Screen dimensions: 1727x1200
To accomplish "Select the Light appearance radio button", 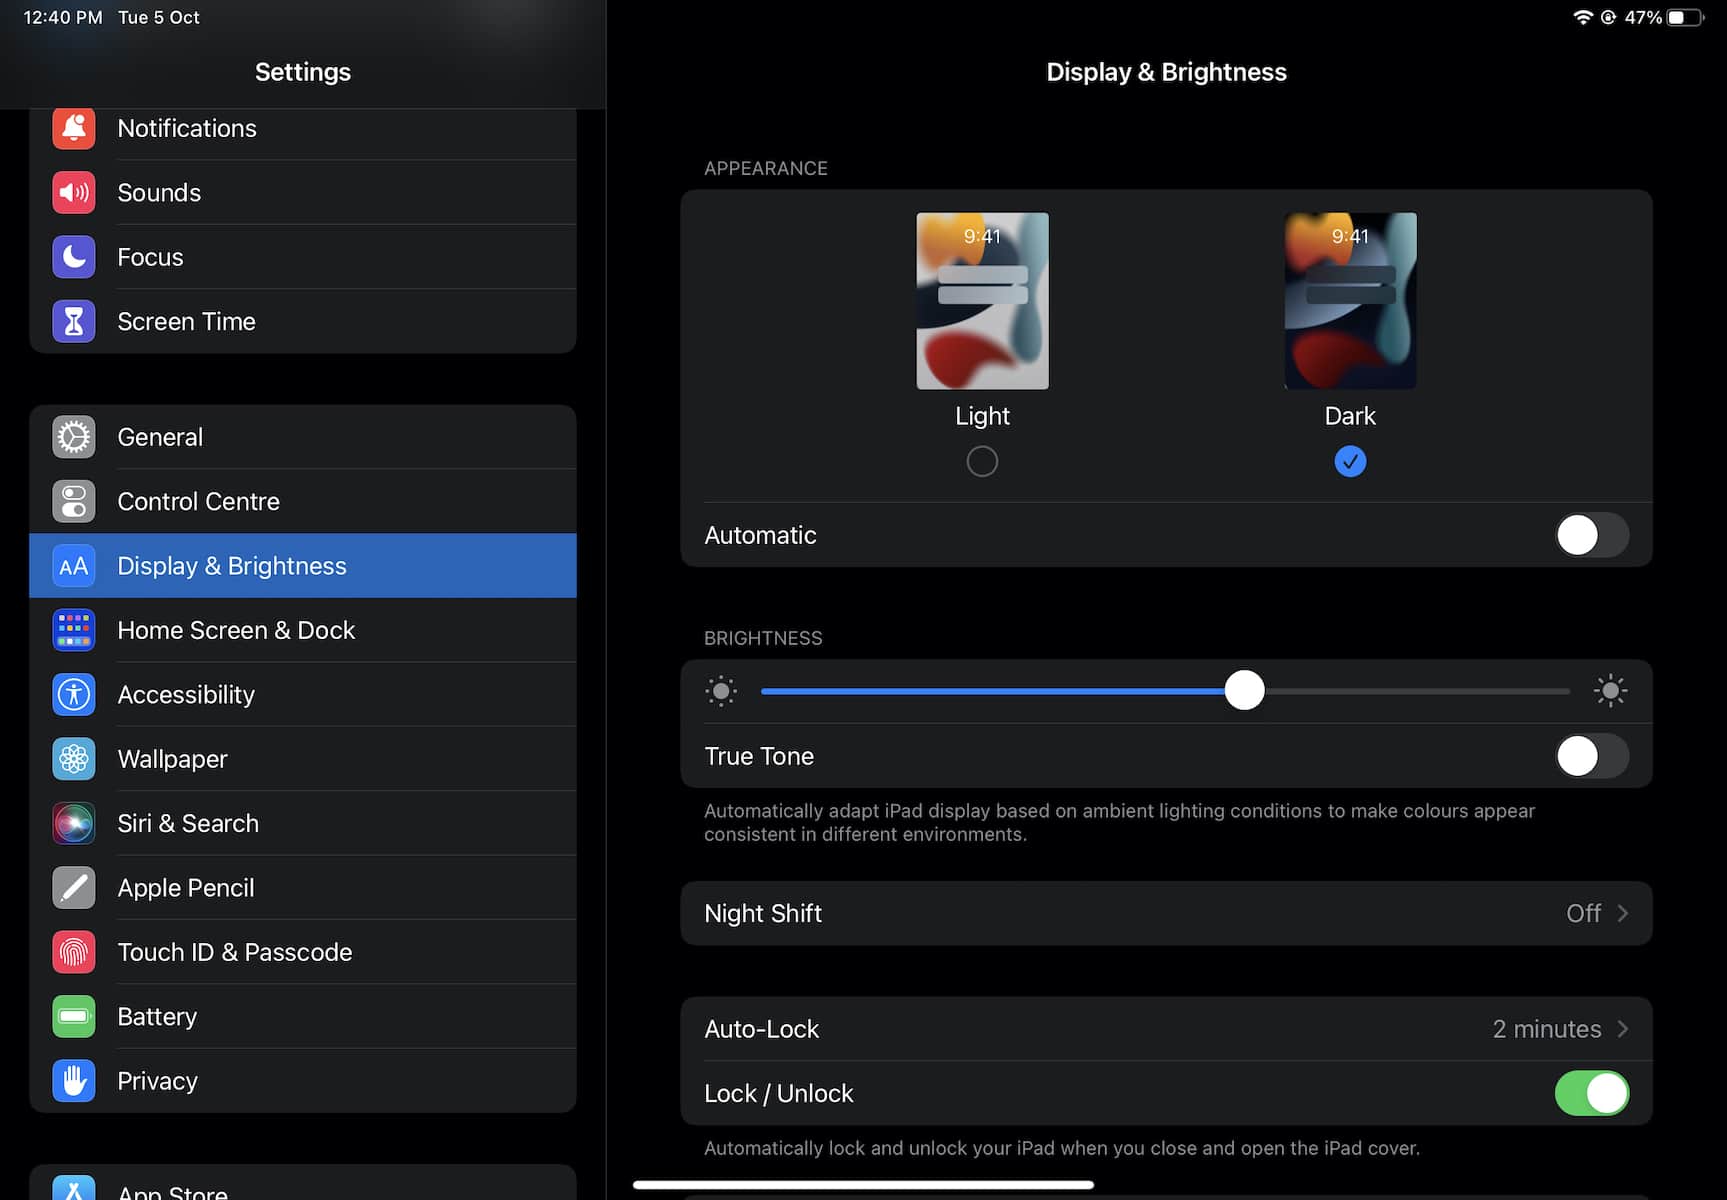I will coord(982,461).
